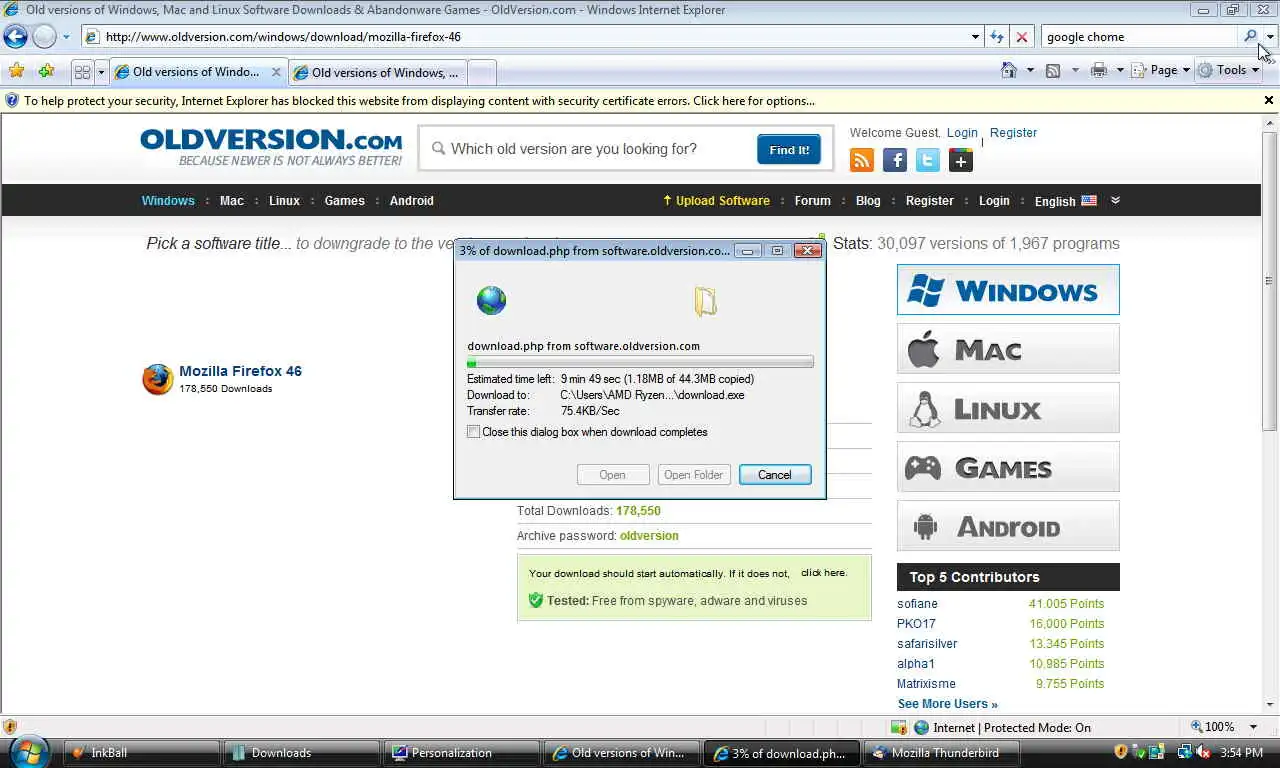Click the RSS Feeds icon in command bar
Image resolution: width=1280 pixels, height=768 pixels.
tap(1053, 70)
